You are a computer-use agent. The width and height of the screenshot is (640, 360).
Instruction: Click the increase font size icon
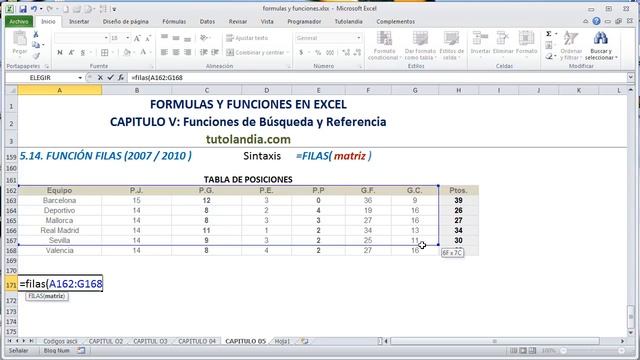coord(137,38)
